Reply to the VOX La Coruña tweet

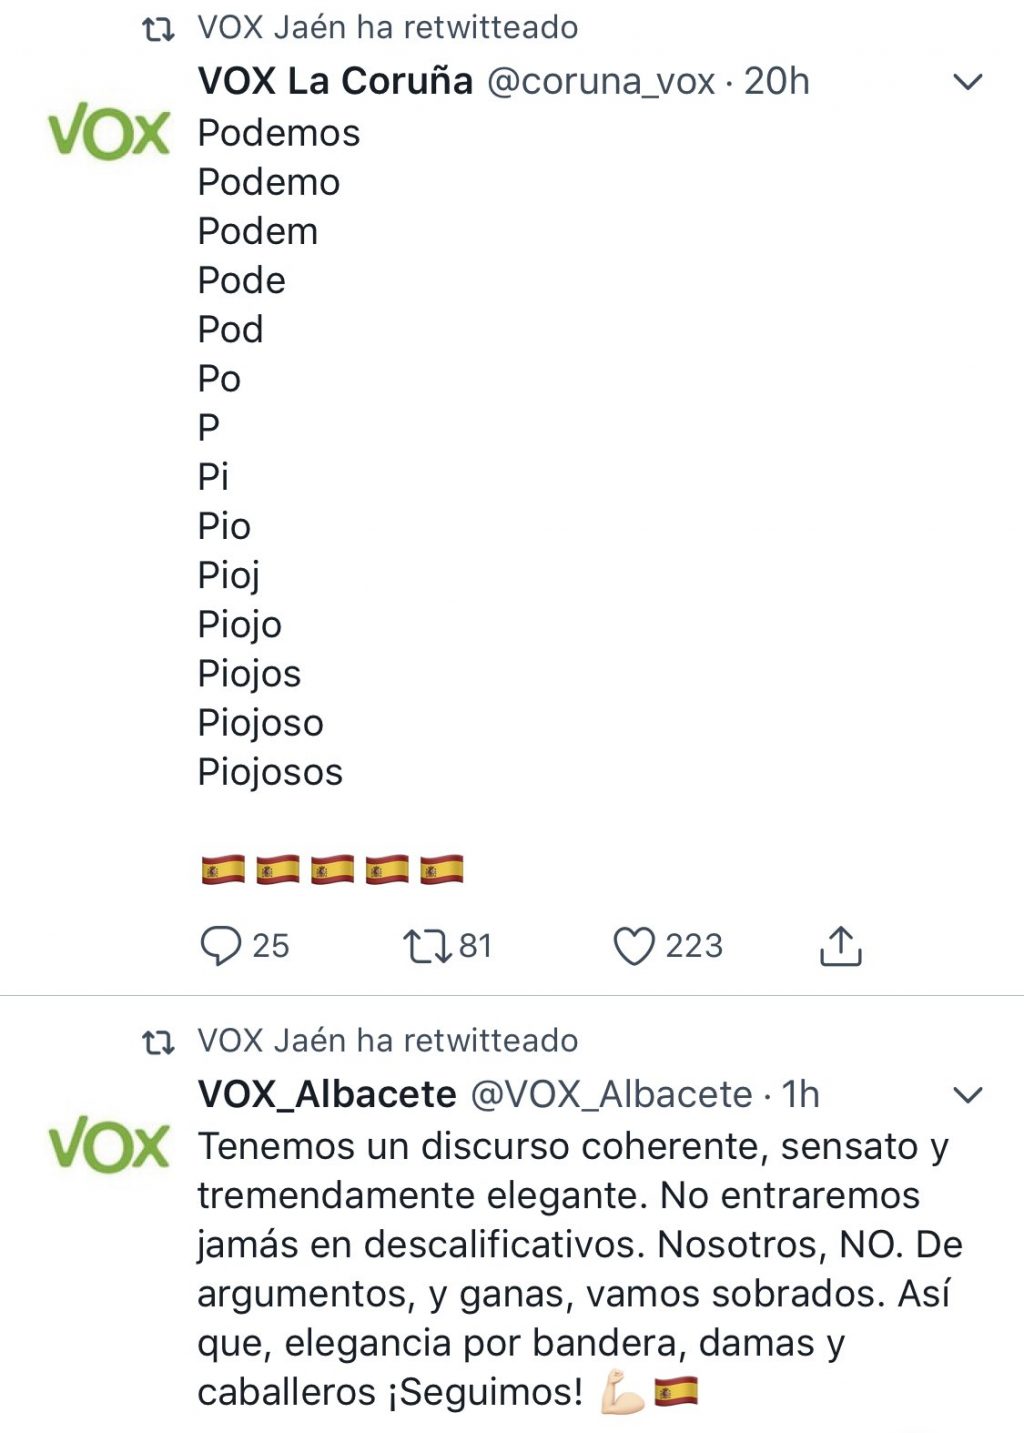(221, 946)
